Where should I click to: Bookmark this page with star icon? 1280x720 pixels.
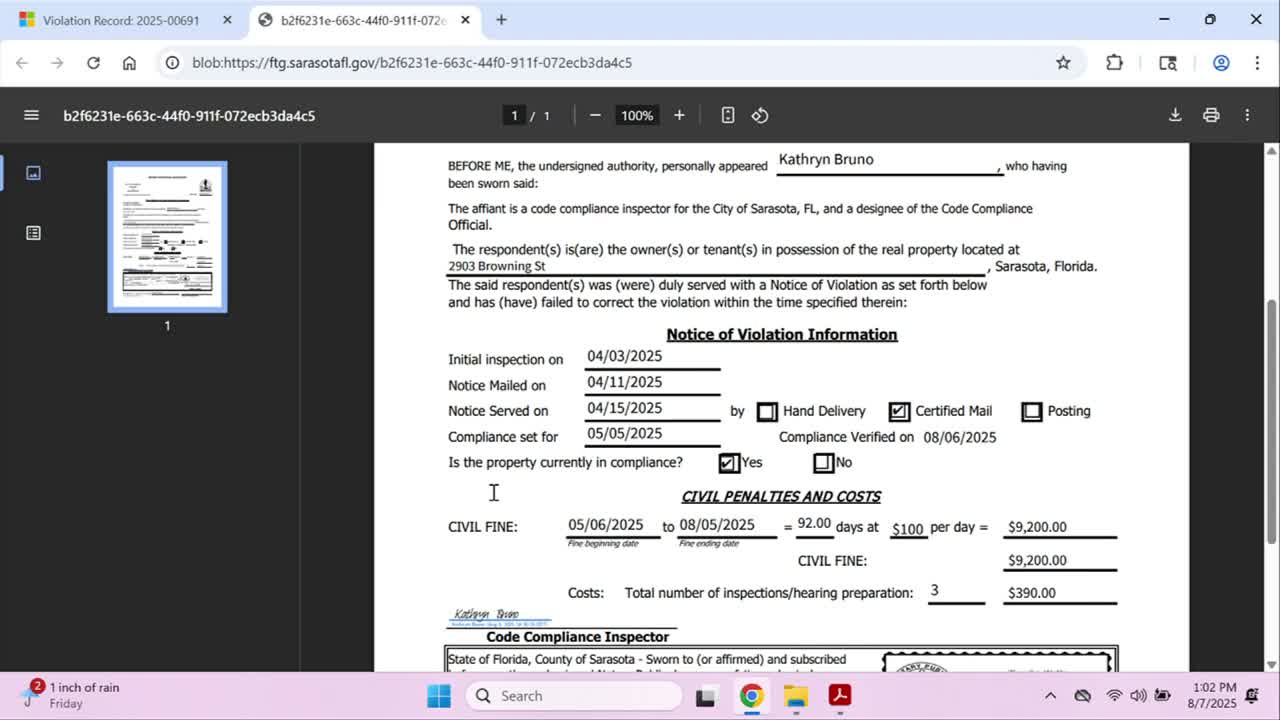(1063, 62)
